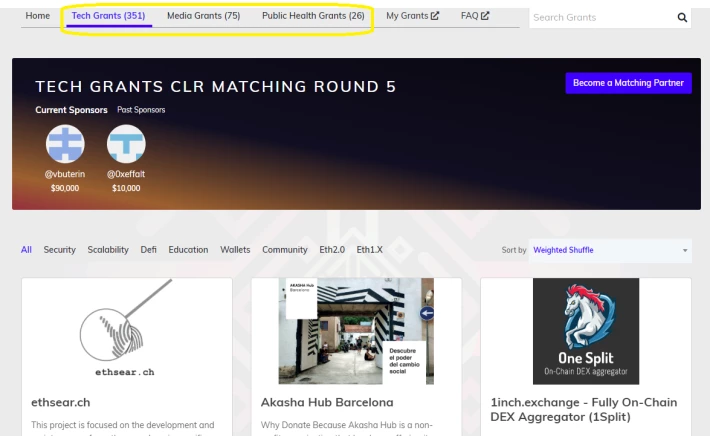Image resolution: width=710 pixels, height=436 pixels.
Task: Filter grants by Defi
Action: click(149, 250)
